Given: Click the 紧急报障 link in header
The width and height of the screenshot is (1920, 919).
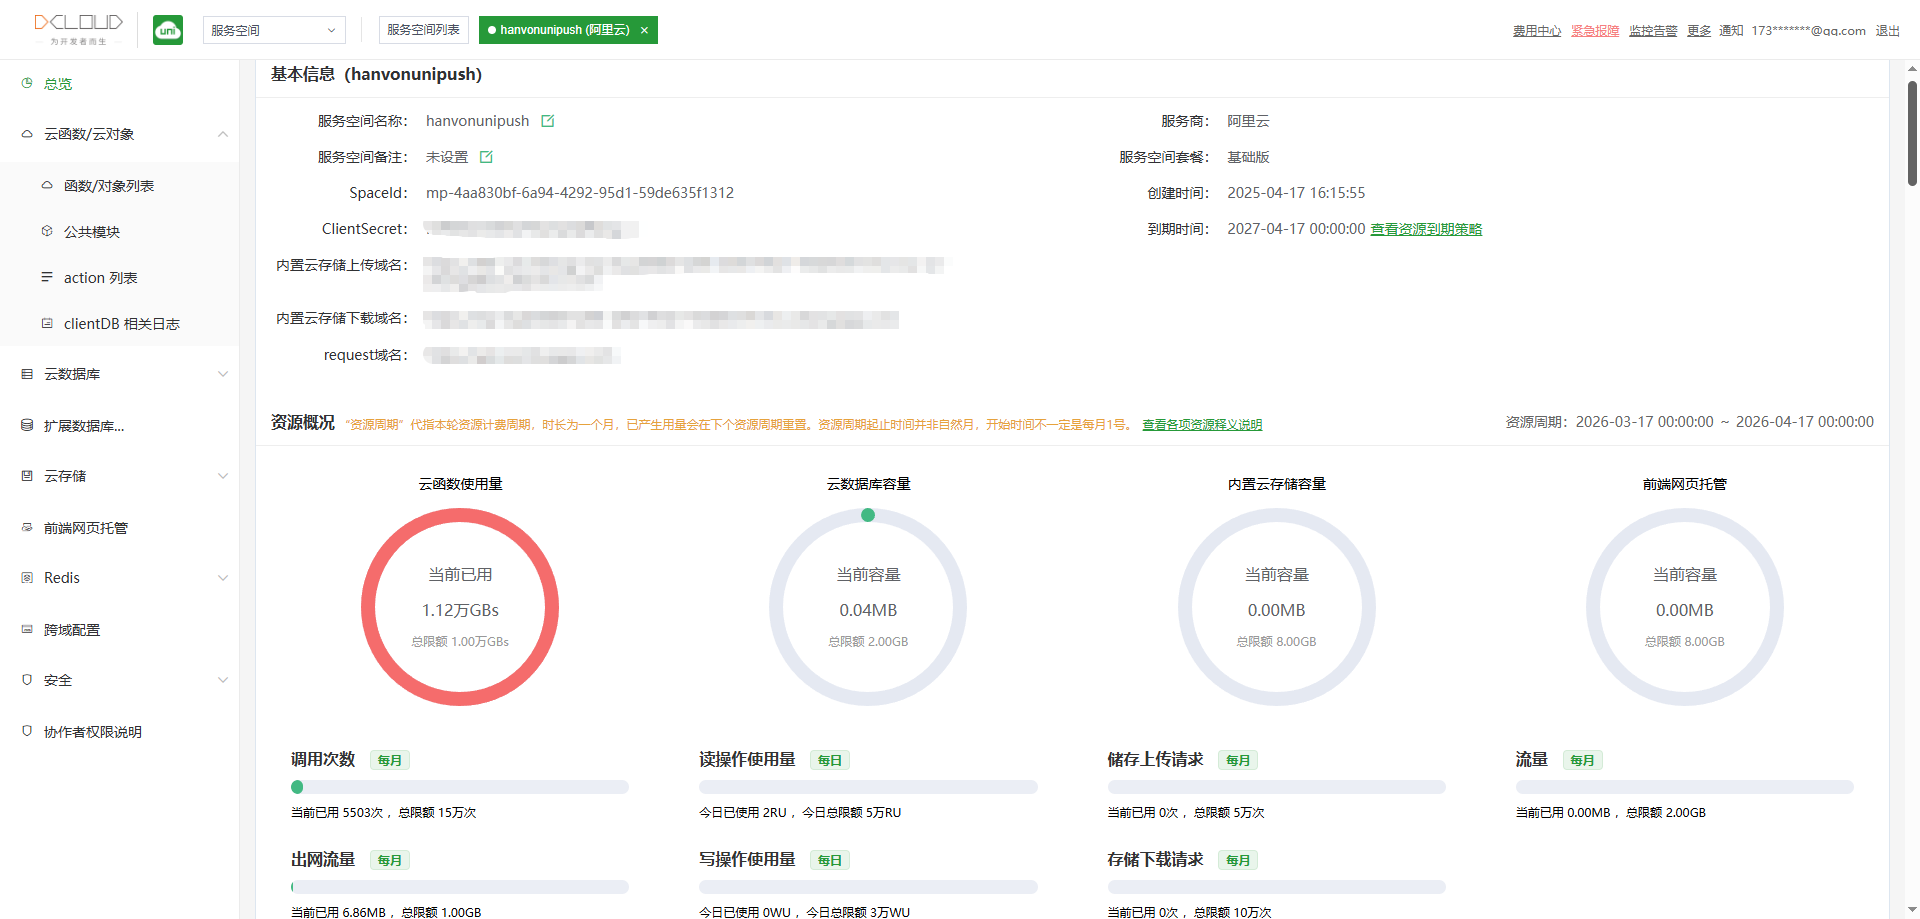Looking at the screenshot, I should [x=1594, y=31].
